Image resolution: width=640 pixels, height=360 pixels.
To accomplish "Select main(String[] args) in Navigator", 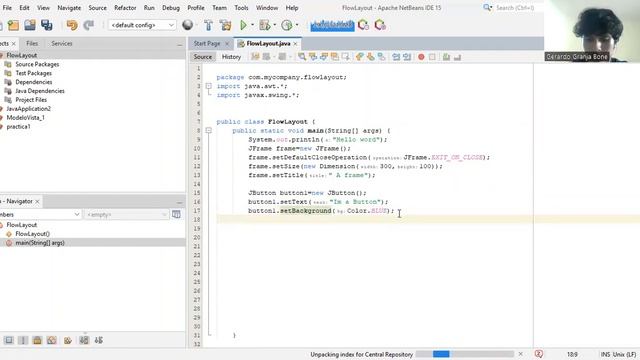I will [40, 243].
